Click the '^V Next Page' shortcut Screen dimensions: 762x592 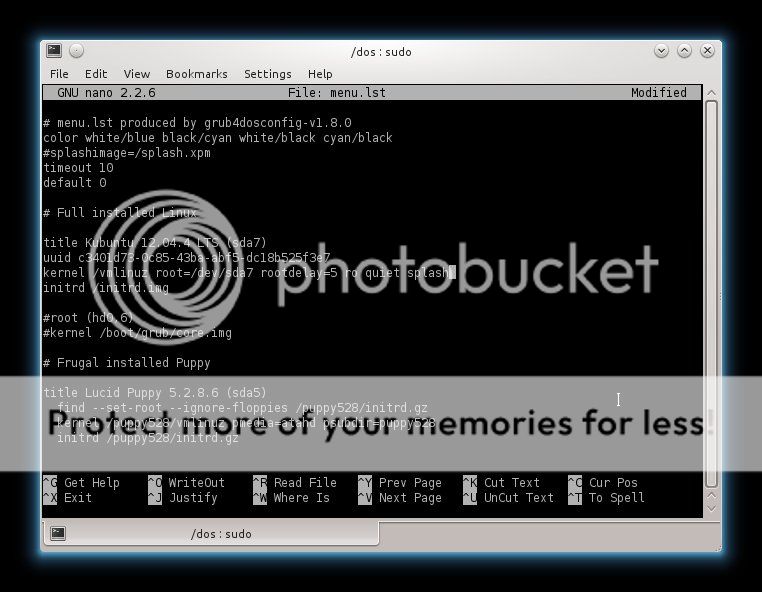[x=400, y=498]
